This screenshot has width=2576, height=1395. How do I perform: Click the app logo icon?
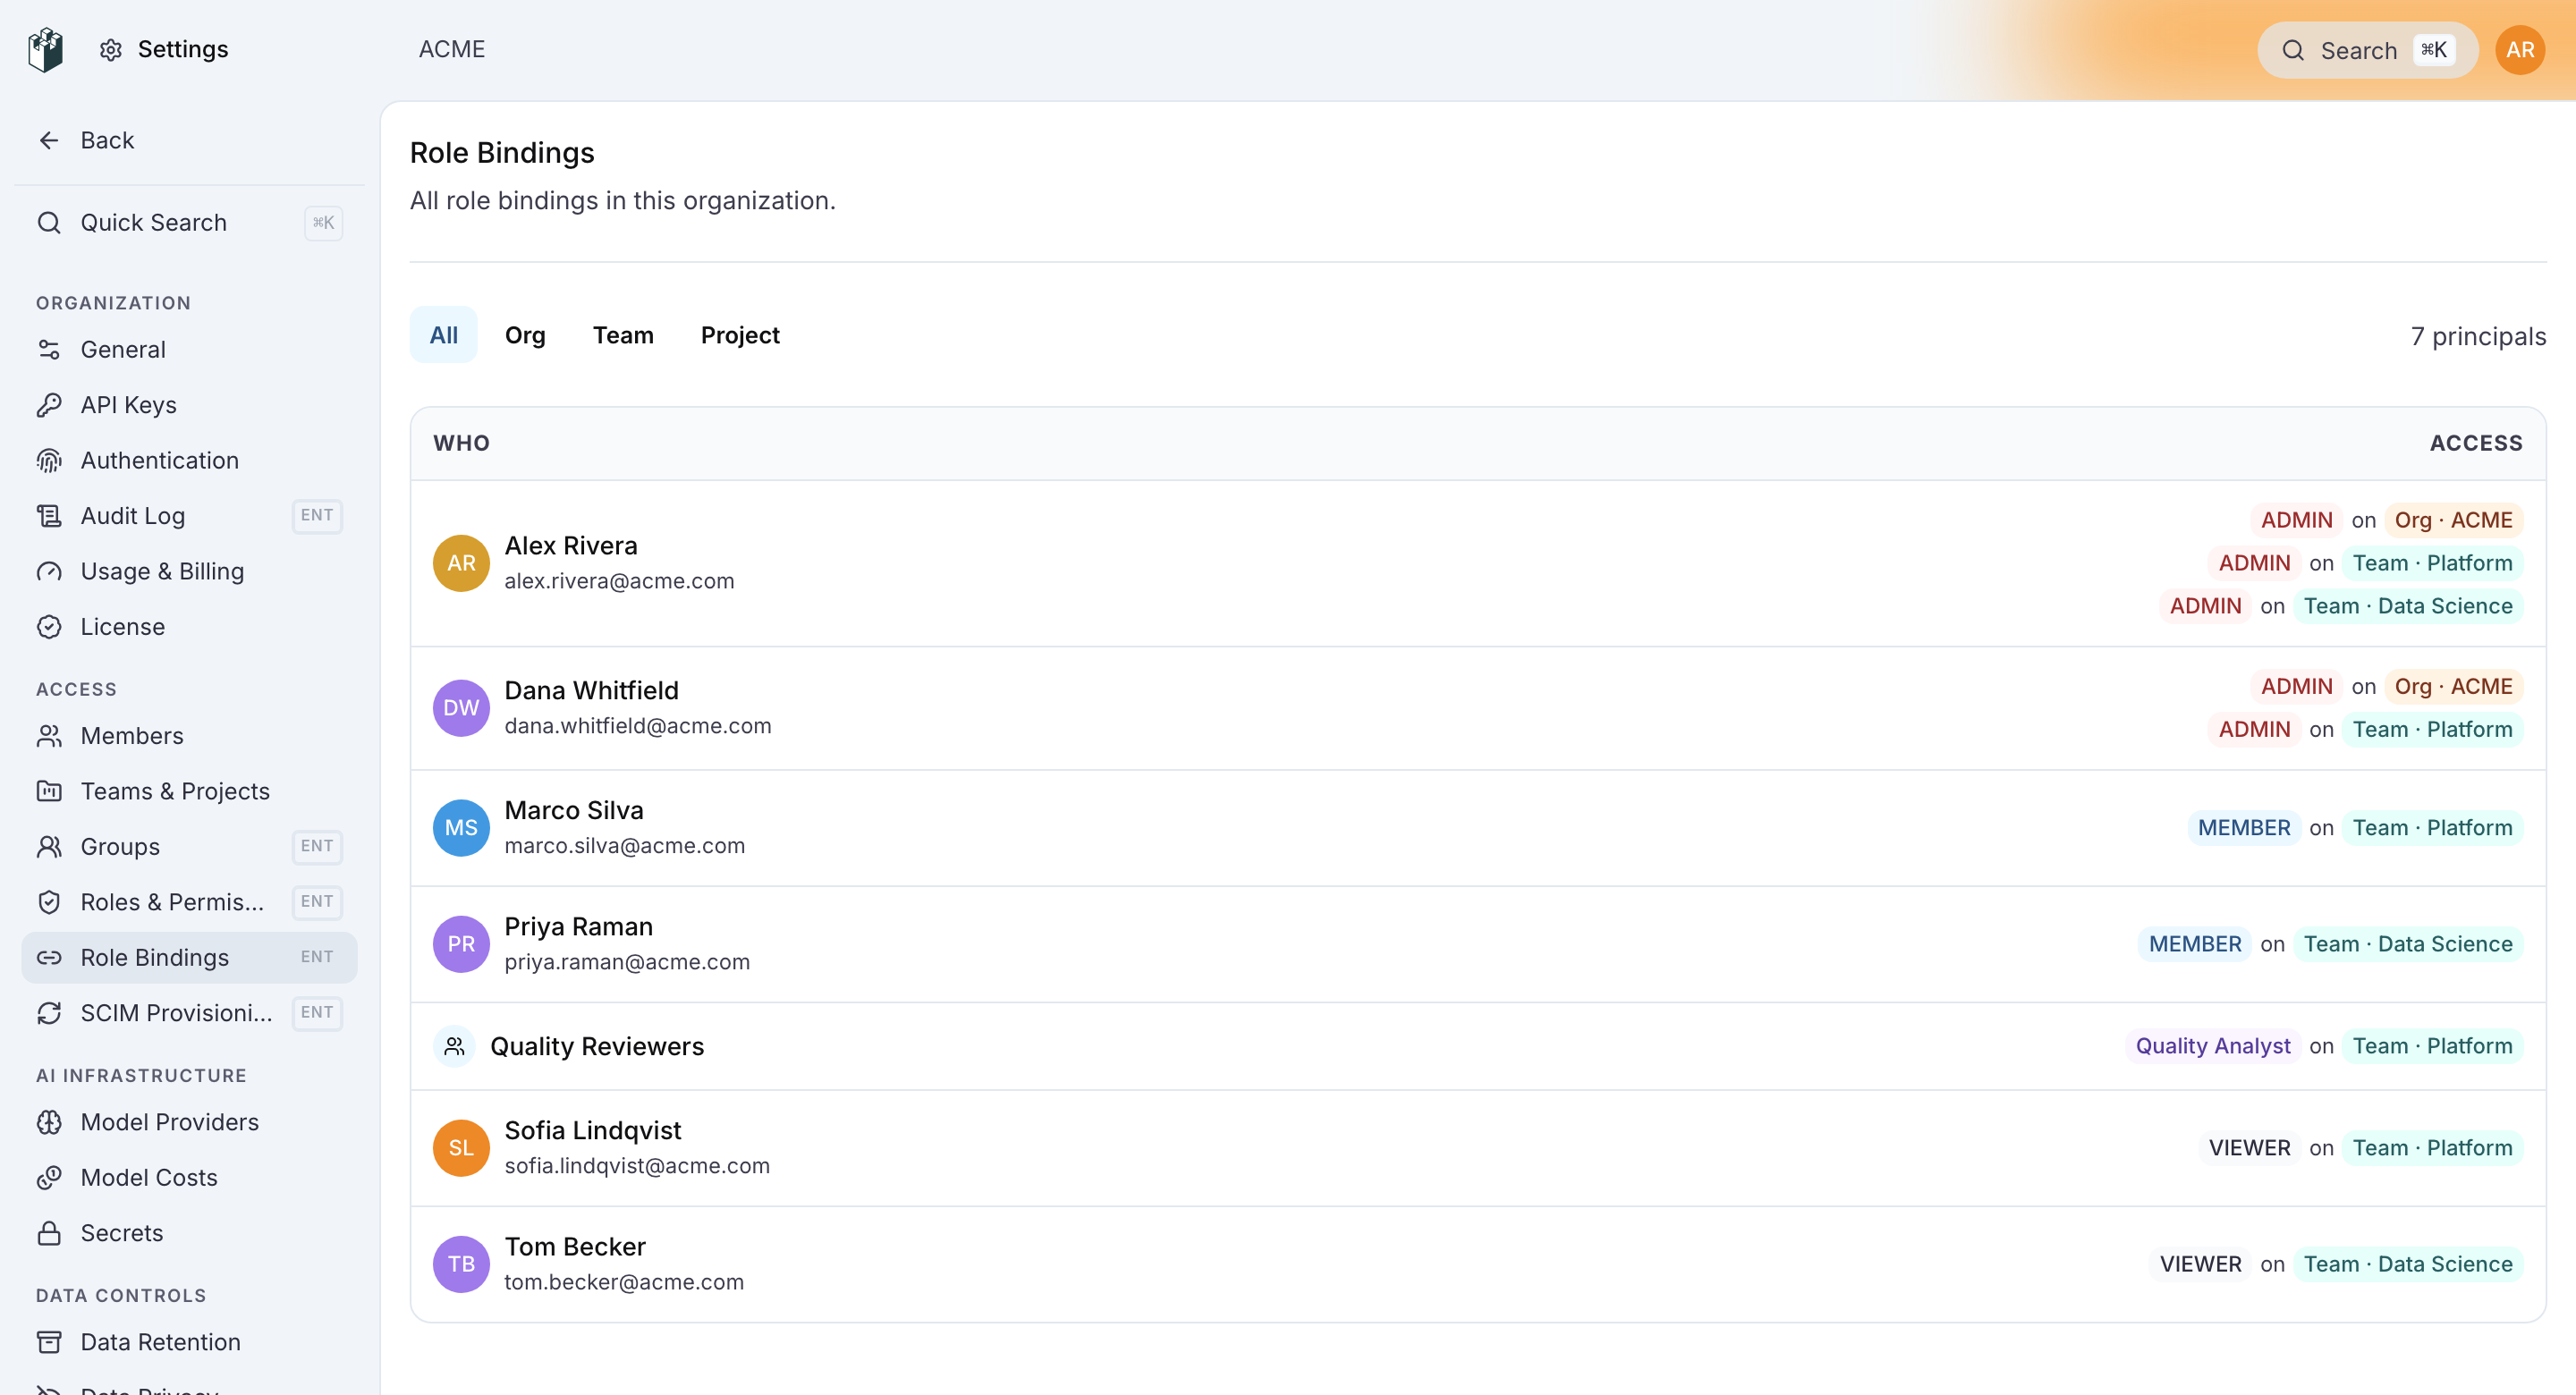tap(46, 50)
